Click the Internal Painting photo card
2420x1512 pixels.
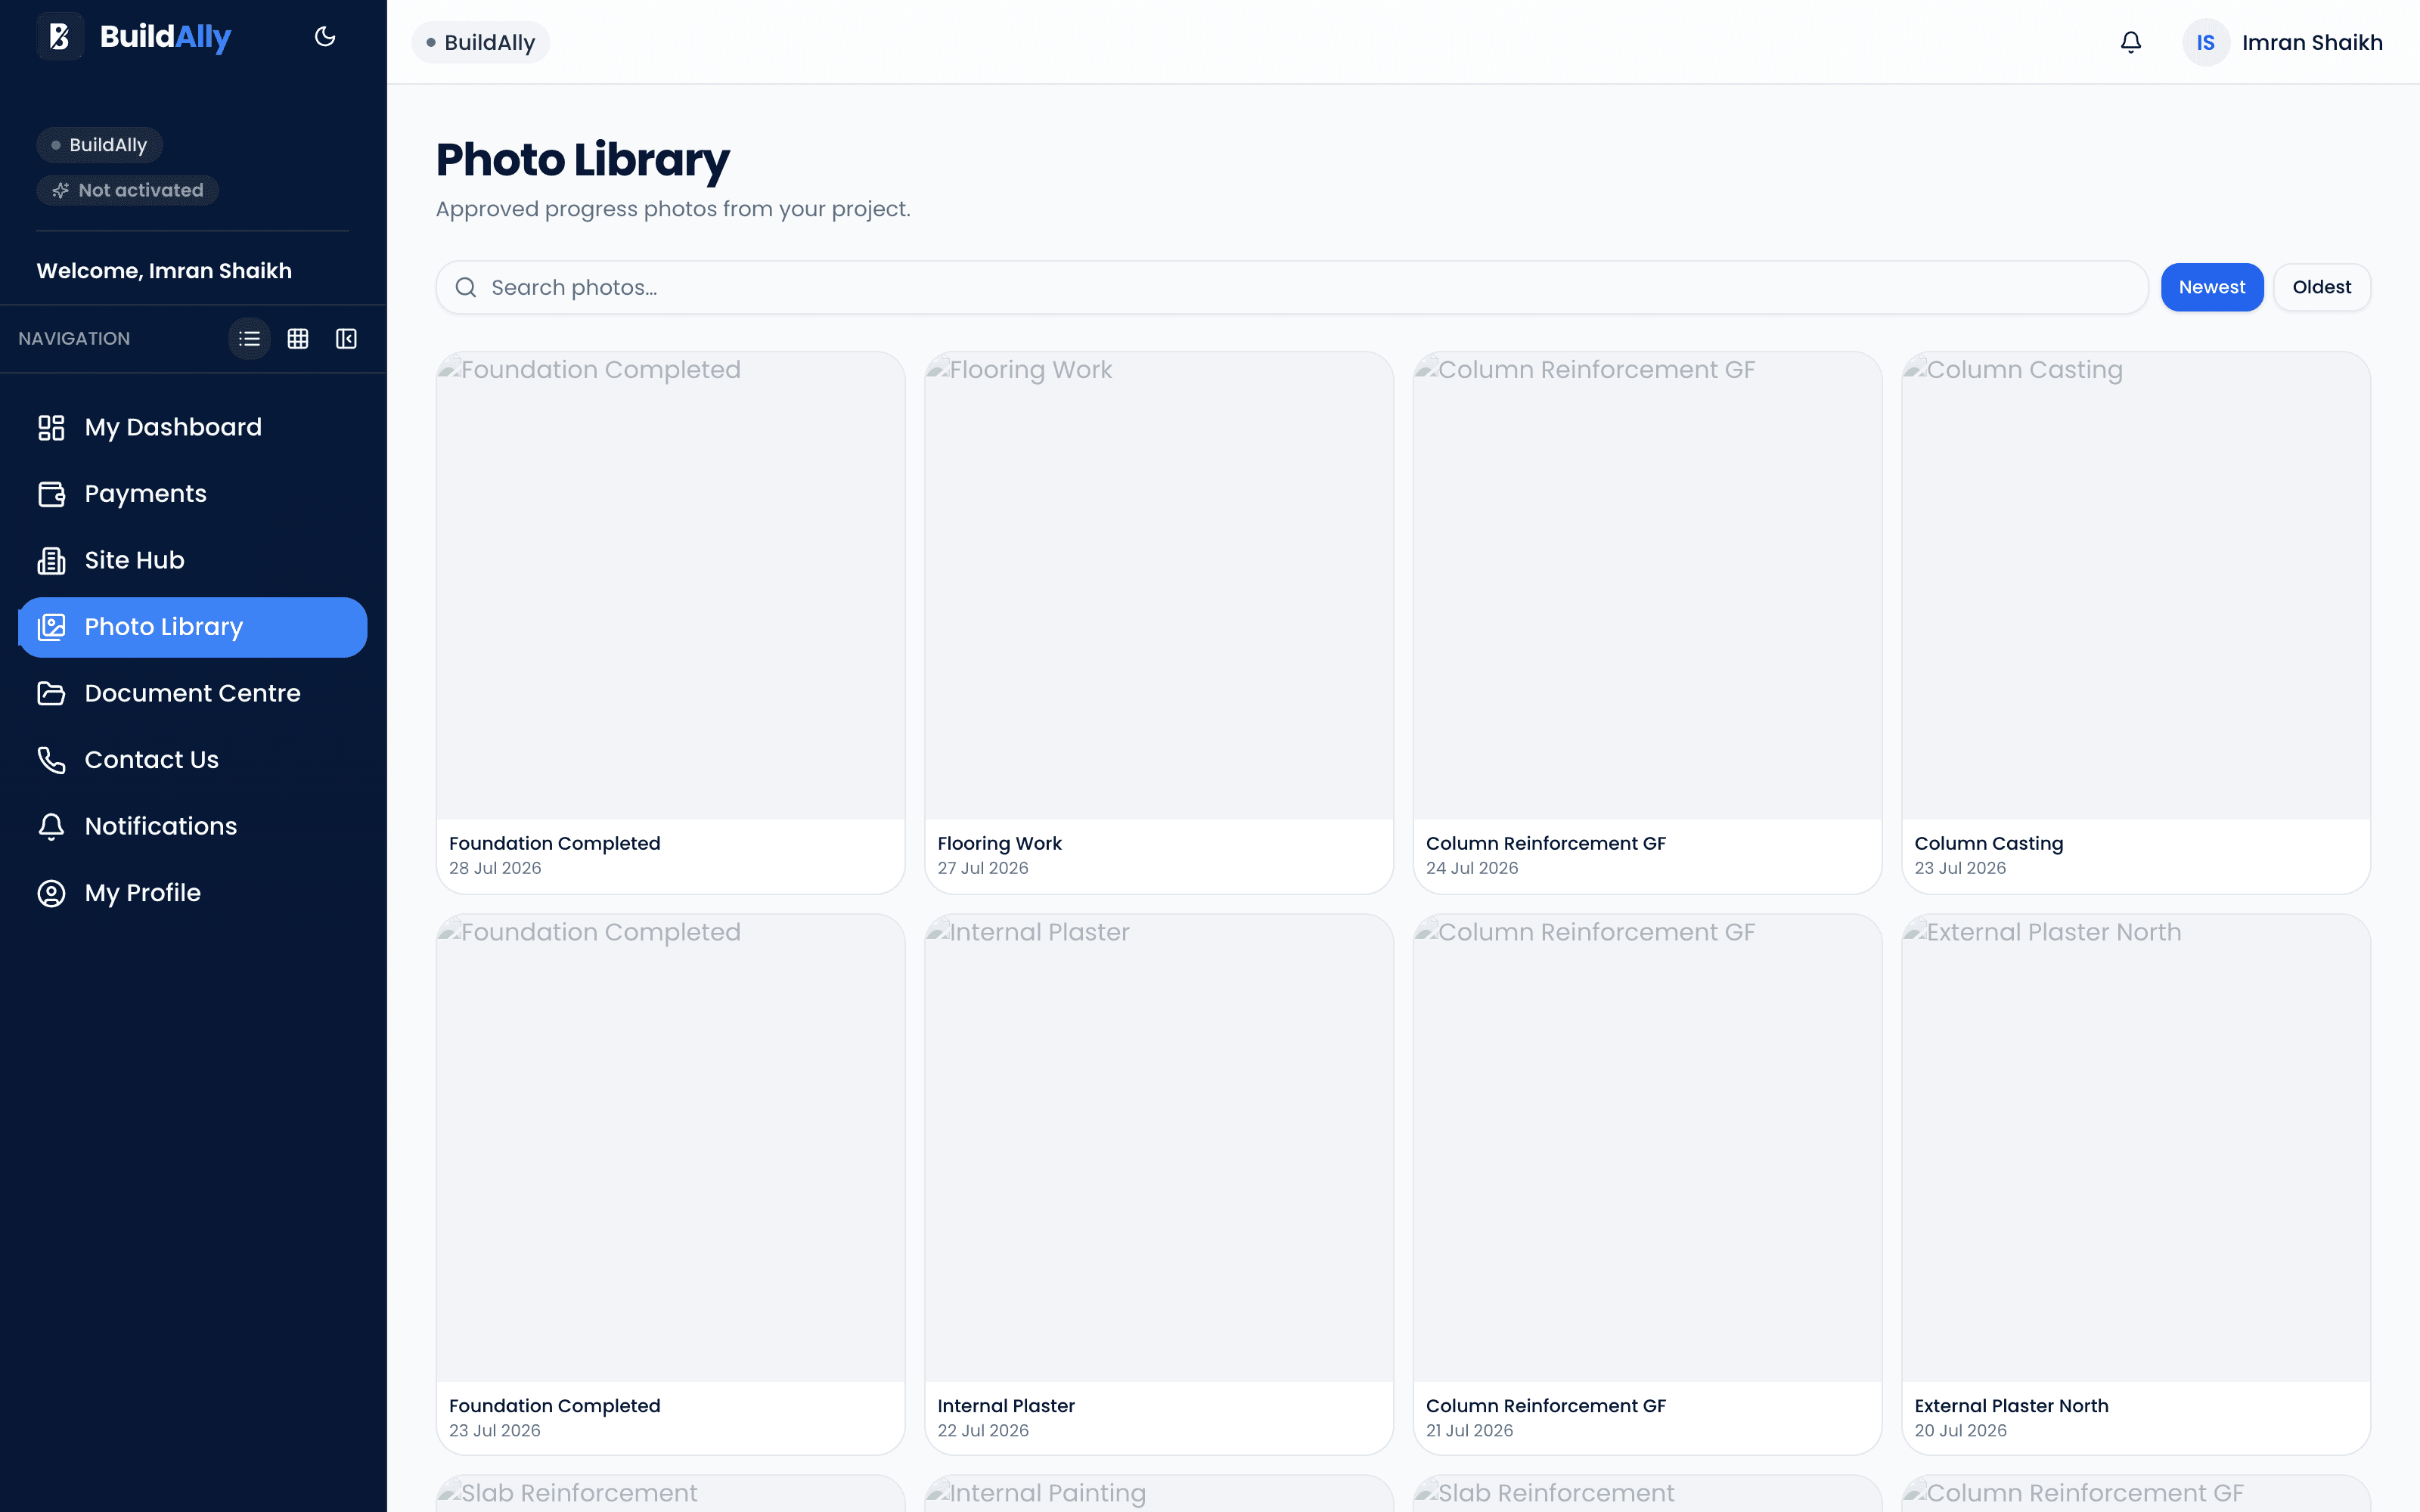1159,1494
